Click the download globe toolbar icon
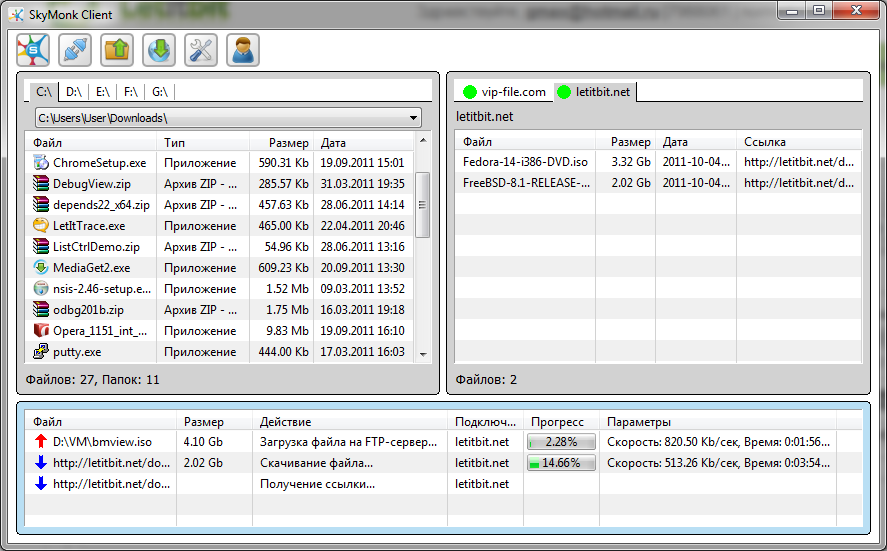The image size is (887, 551). pyautogui.click(x=159, y=50)
